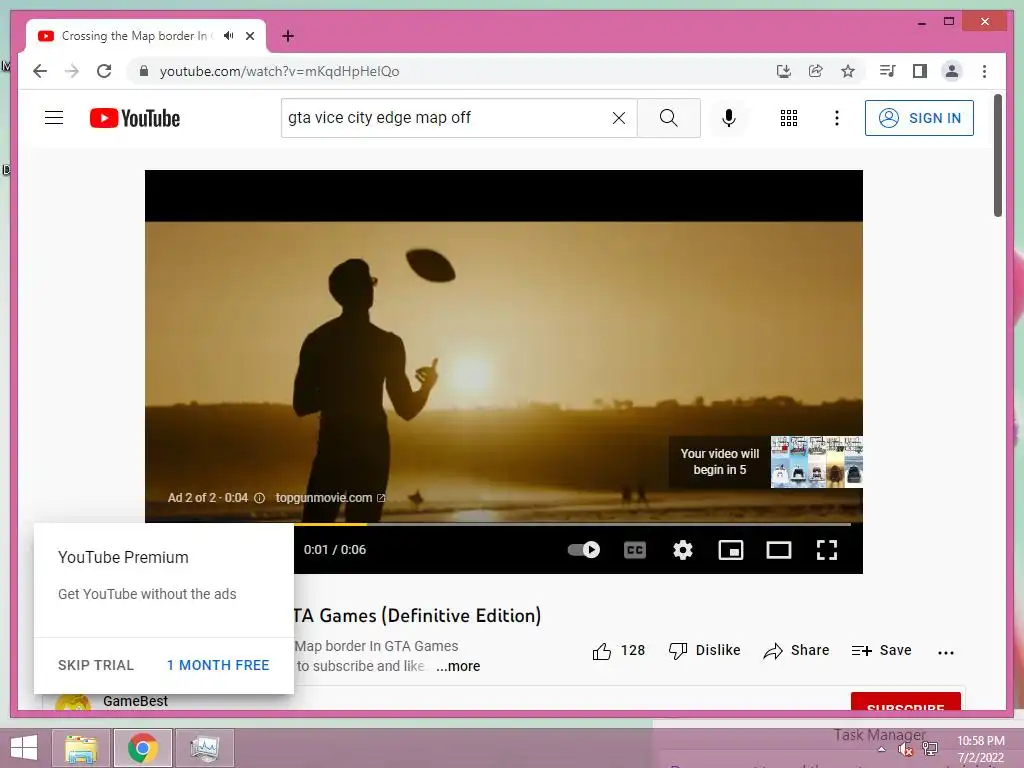
Task: Open Chrome's three-dot menu
Action: coord(984,71)
